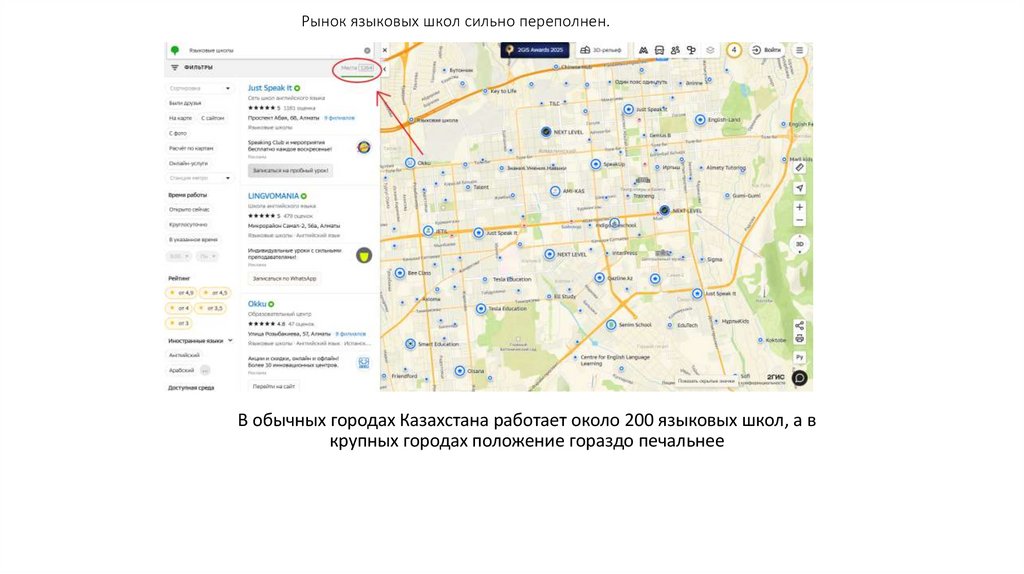Click the print map icon
The image size is (1024, 574).
(799, 338)
